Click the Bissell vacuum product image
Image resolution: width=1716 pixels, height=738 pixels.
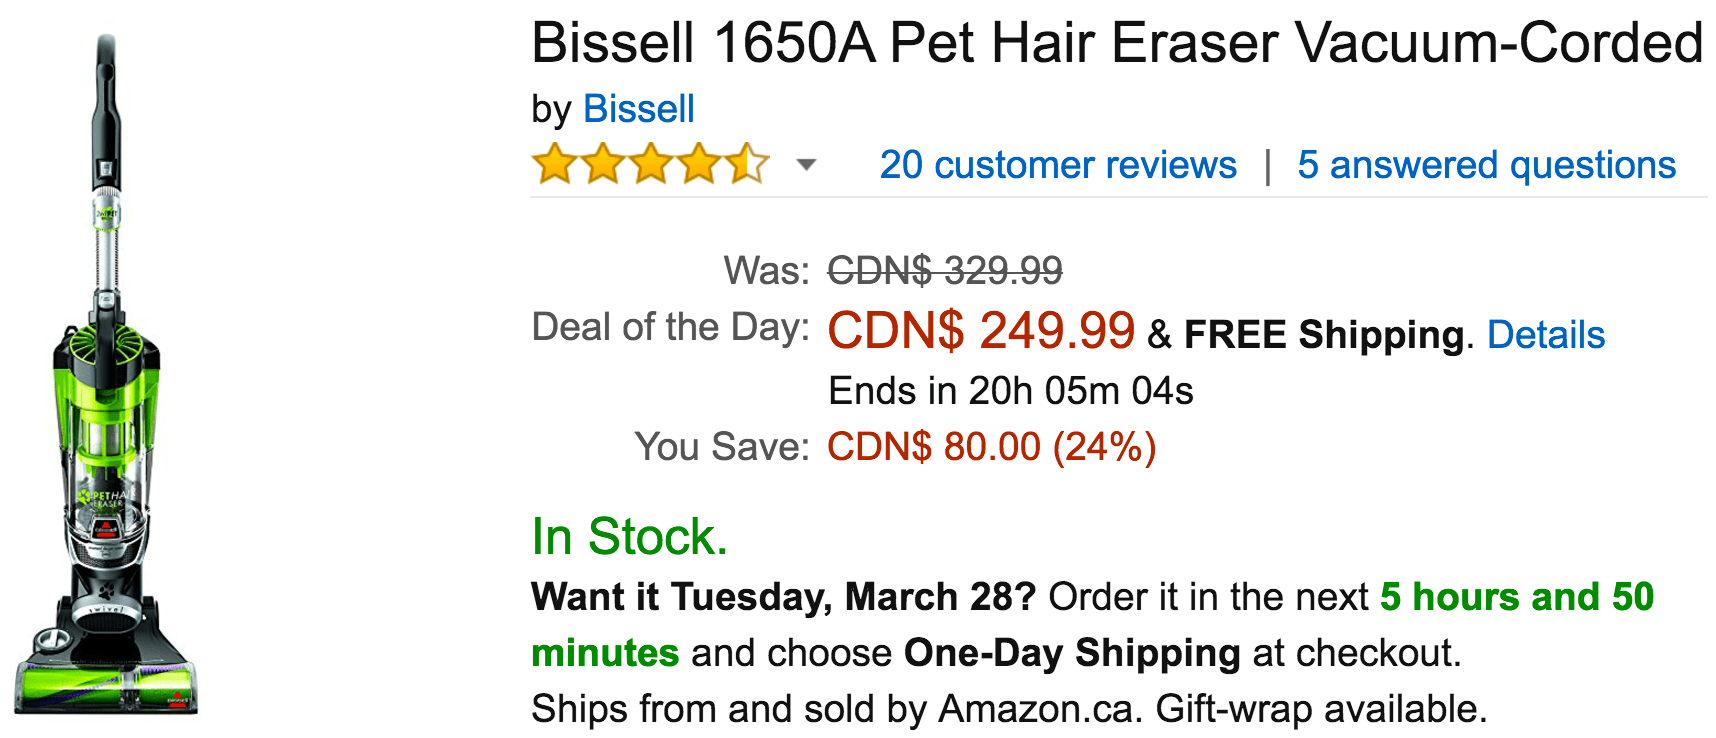[107, 380]
